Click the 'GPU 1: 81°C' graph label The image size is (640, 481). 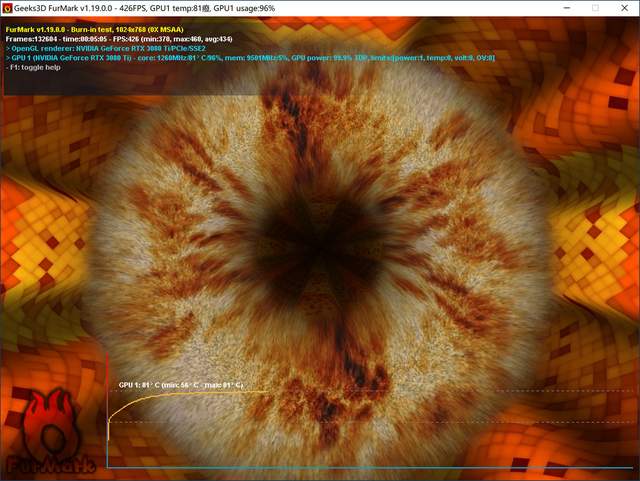click(181, 385)
